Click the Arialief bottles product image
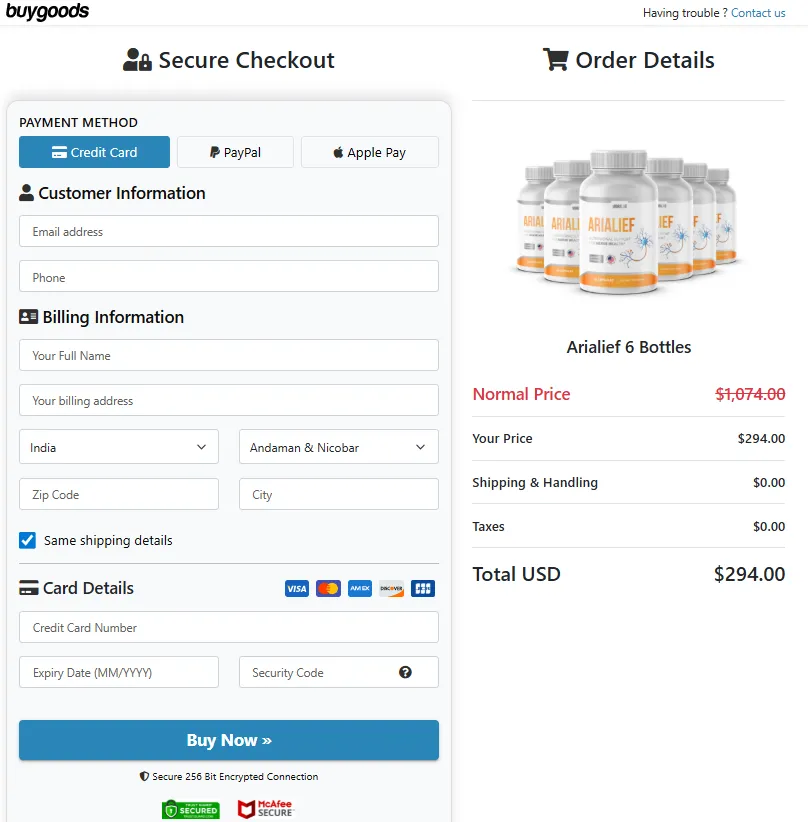 pyautogui.click(x=629, y=222)
